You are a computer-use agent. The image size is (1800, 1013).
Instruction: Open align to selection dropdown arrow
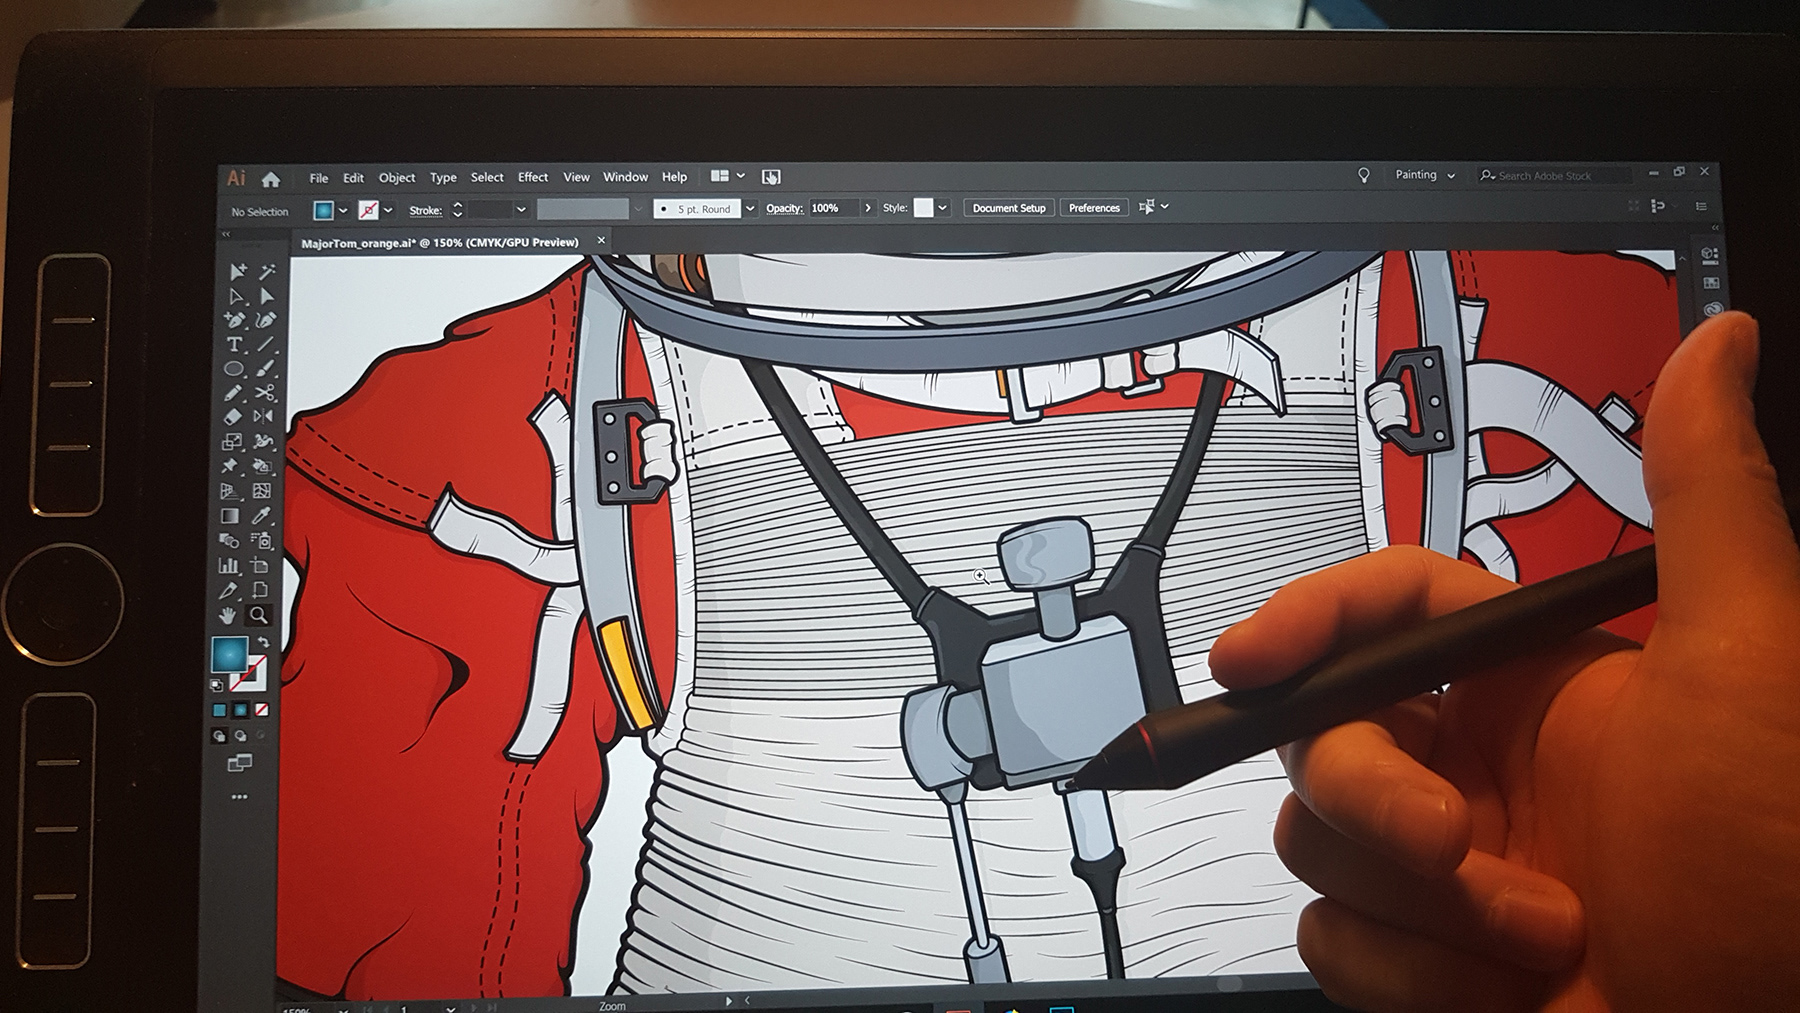(x=1165, y=207)
